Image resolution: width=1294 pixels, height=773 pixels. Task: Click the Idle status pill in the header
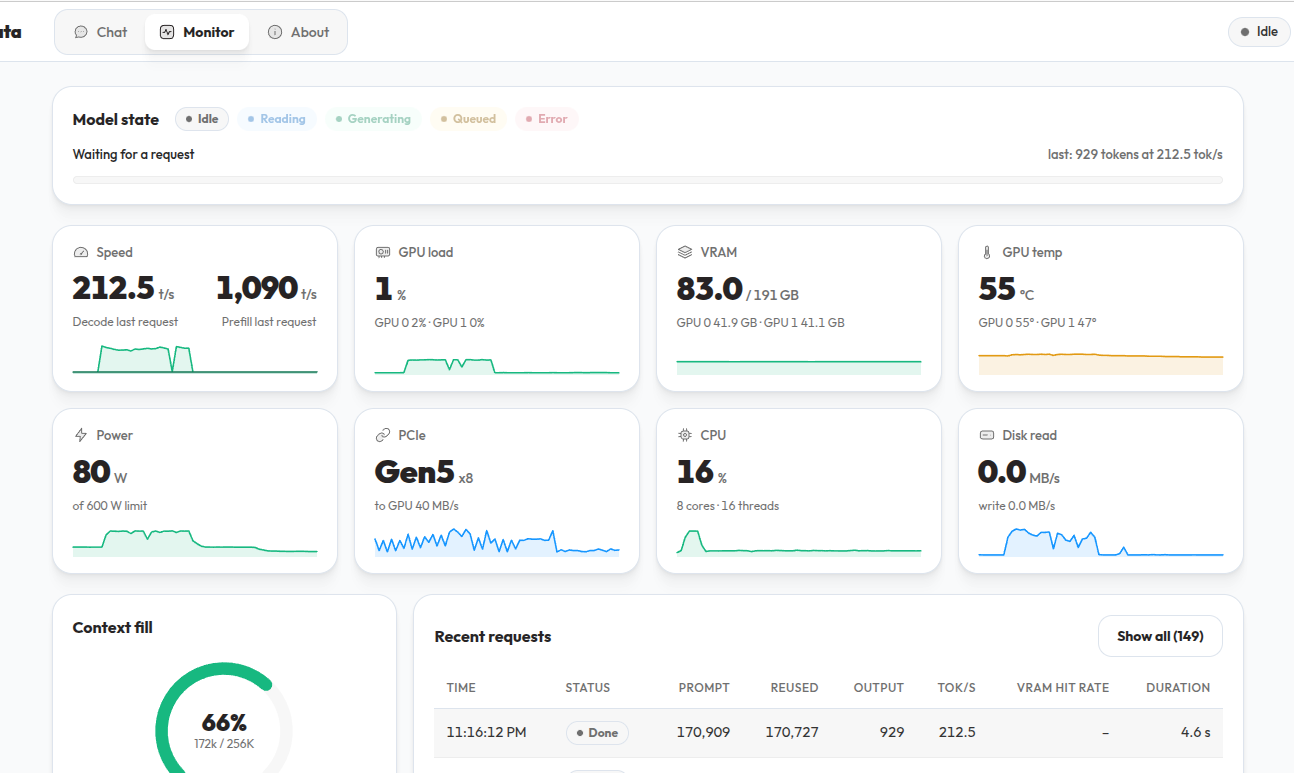[x=1259, y=32]
